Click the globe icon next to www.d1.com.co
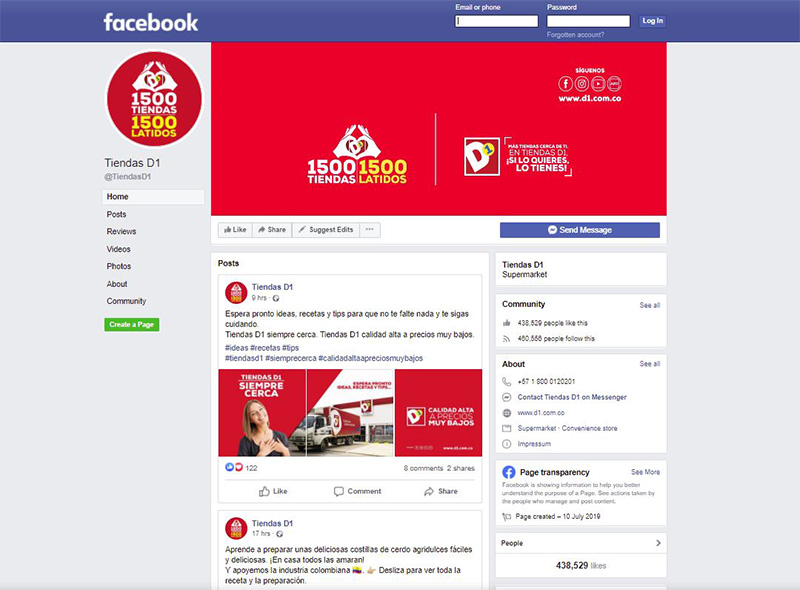 [x=507, y=413]
